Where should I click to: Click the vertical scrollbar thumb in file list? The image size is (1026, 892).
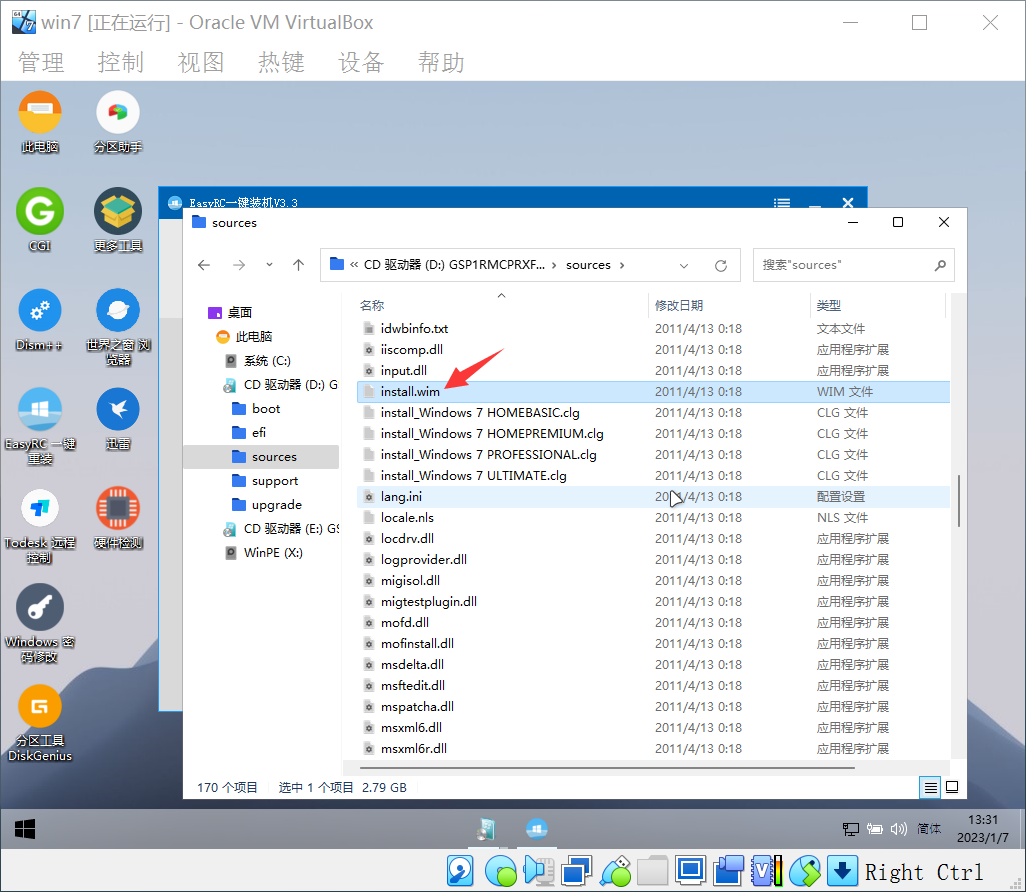pos(959,501)
